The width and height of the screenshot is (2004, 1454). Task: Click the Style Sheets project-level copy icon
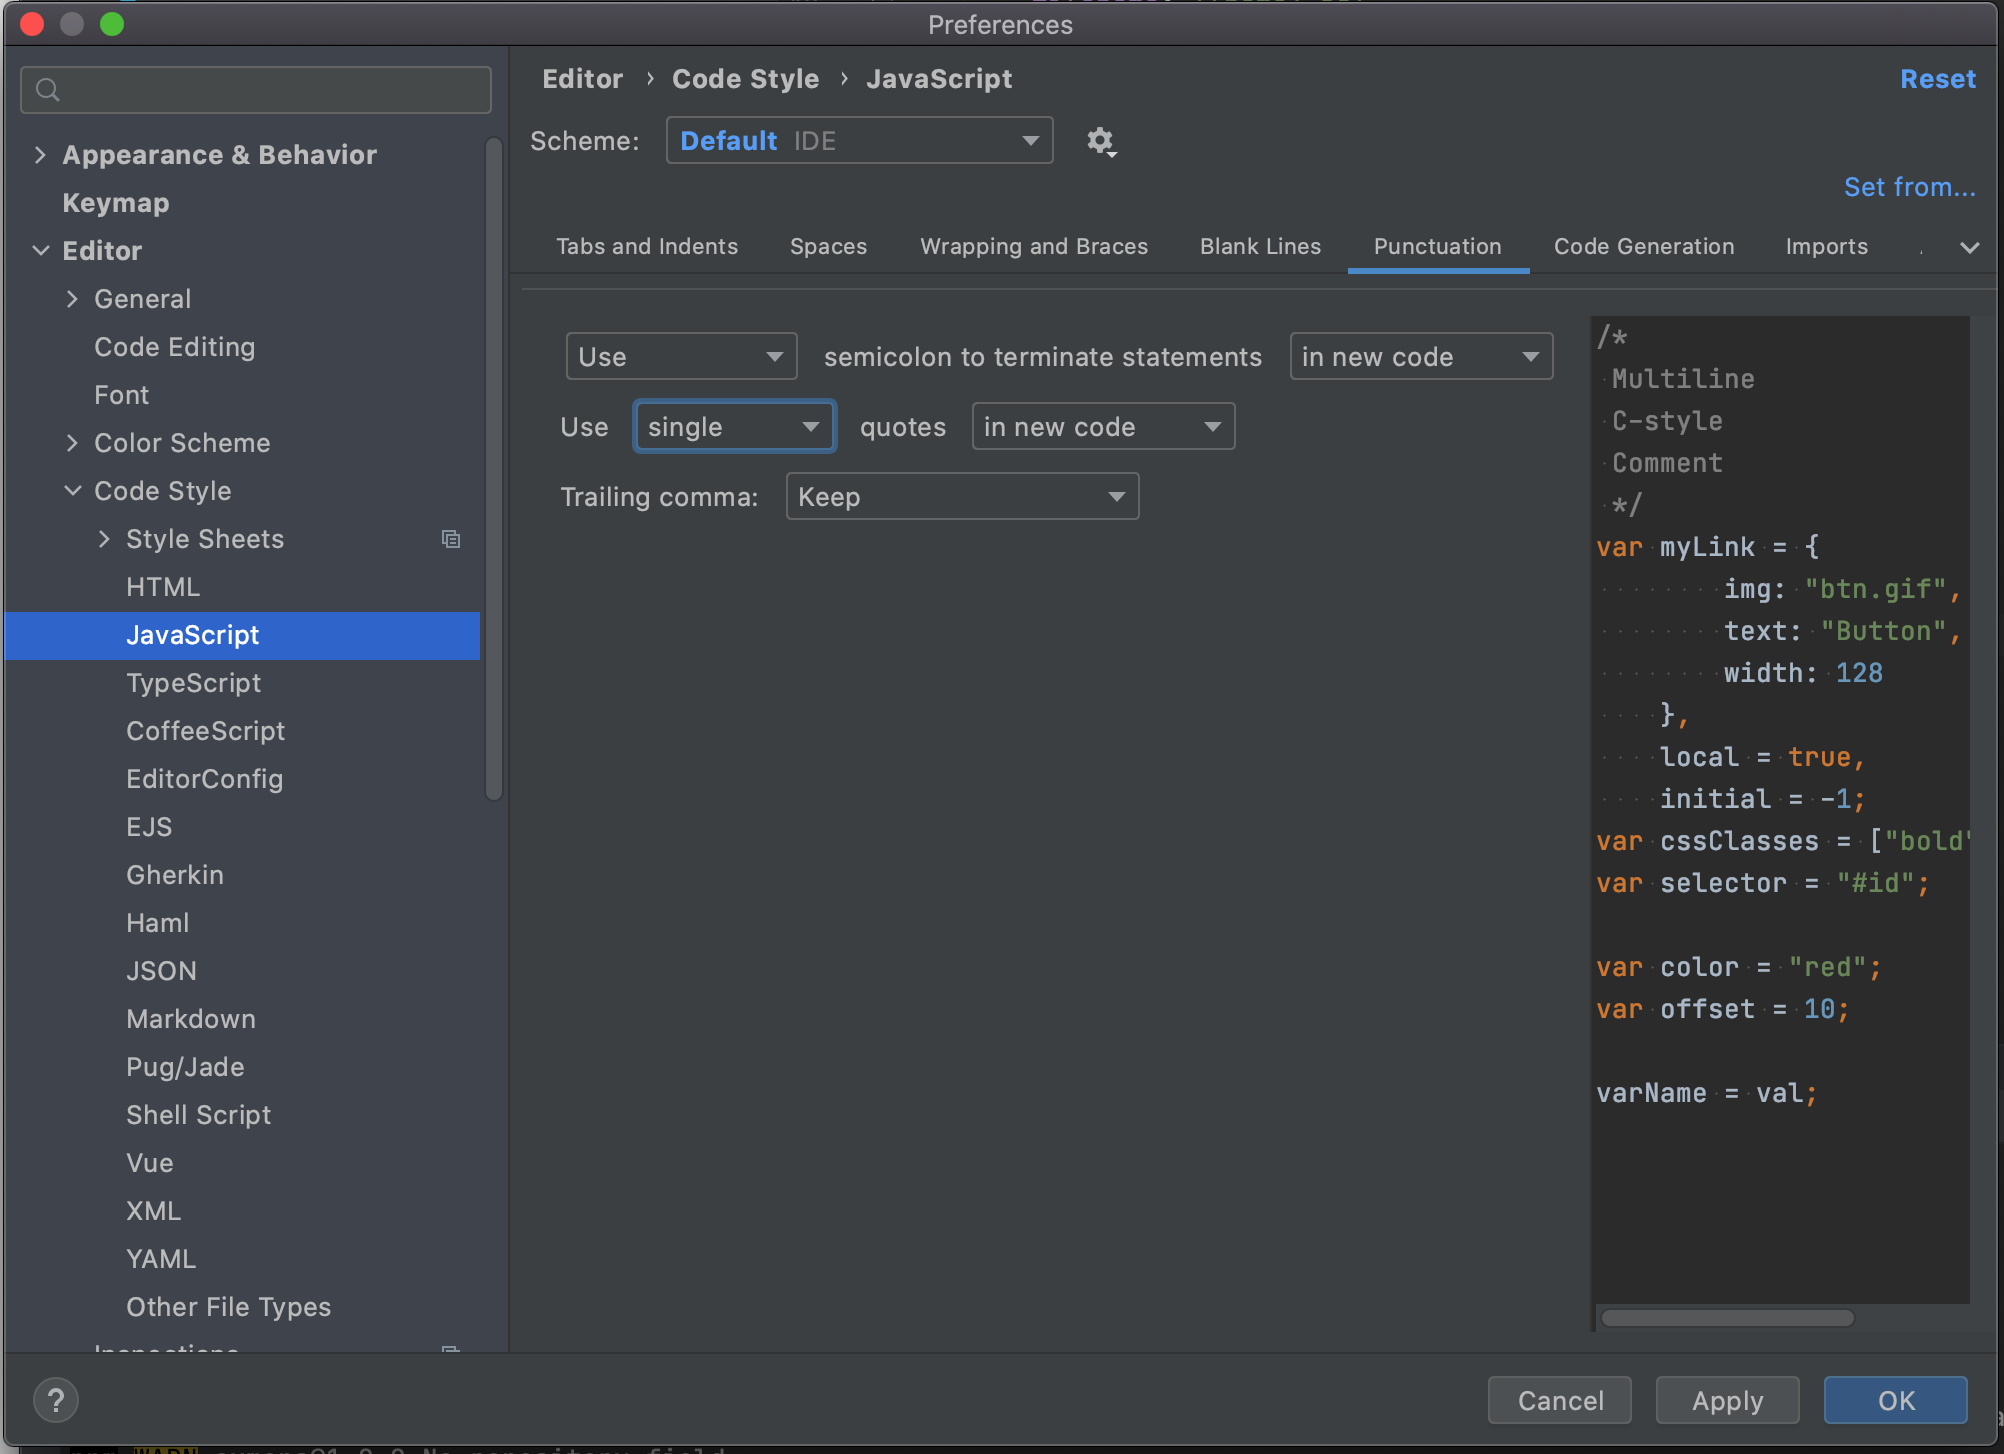(451, 539)
